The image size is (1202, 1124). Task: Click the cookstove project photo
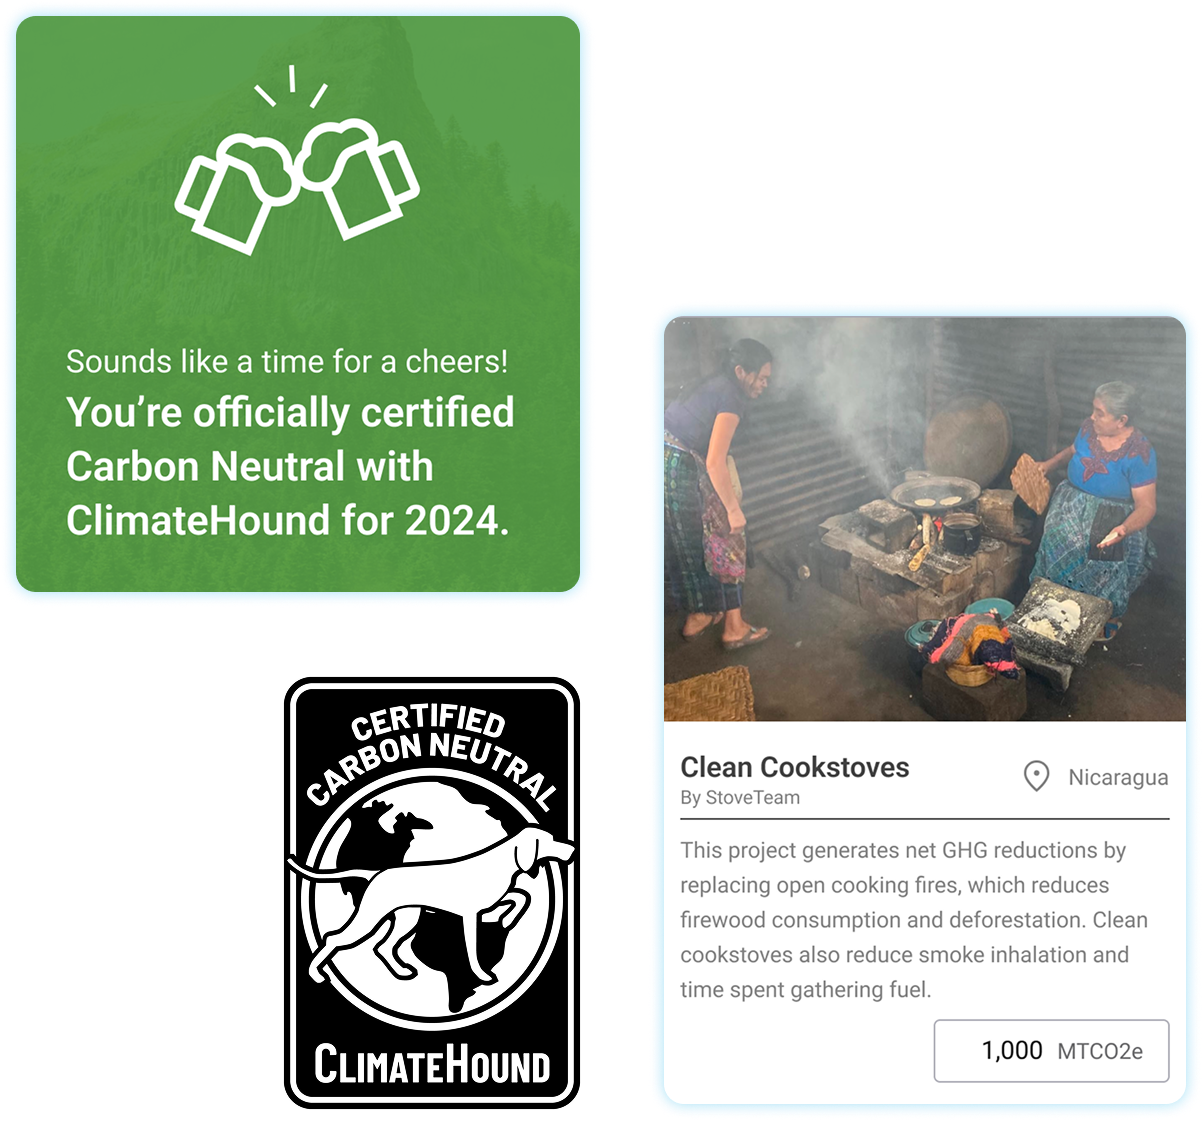coord(925,519)
